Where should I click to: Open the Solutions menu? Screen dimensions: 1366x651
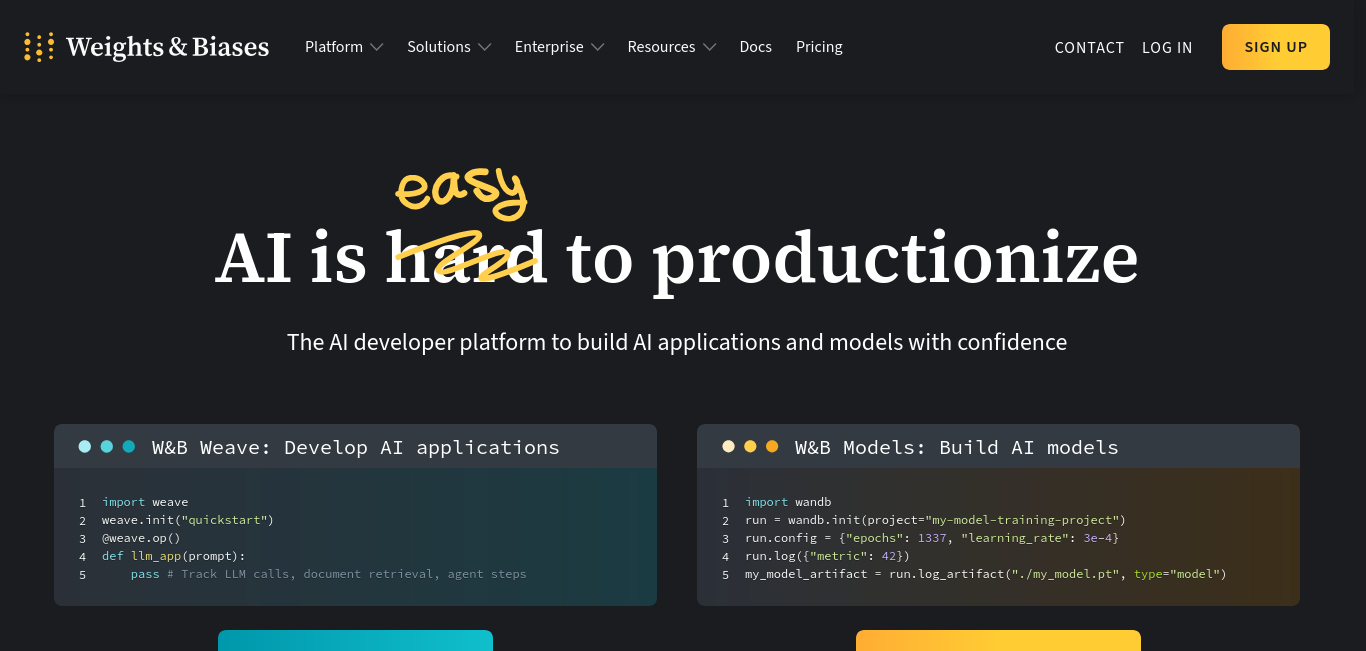(439, 47)
